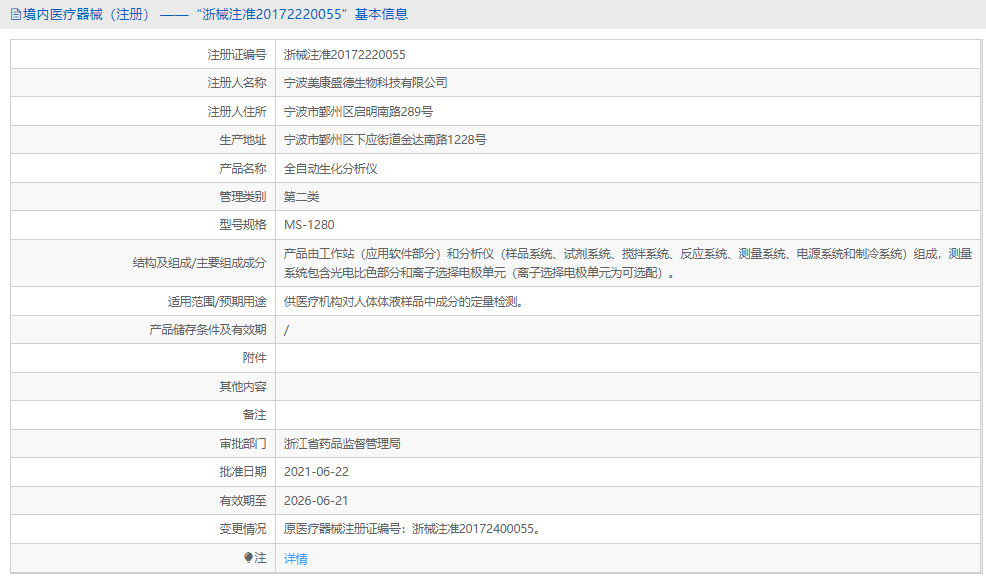
Task: Select the 变更情况 label
Action: [243, 529]
